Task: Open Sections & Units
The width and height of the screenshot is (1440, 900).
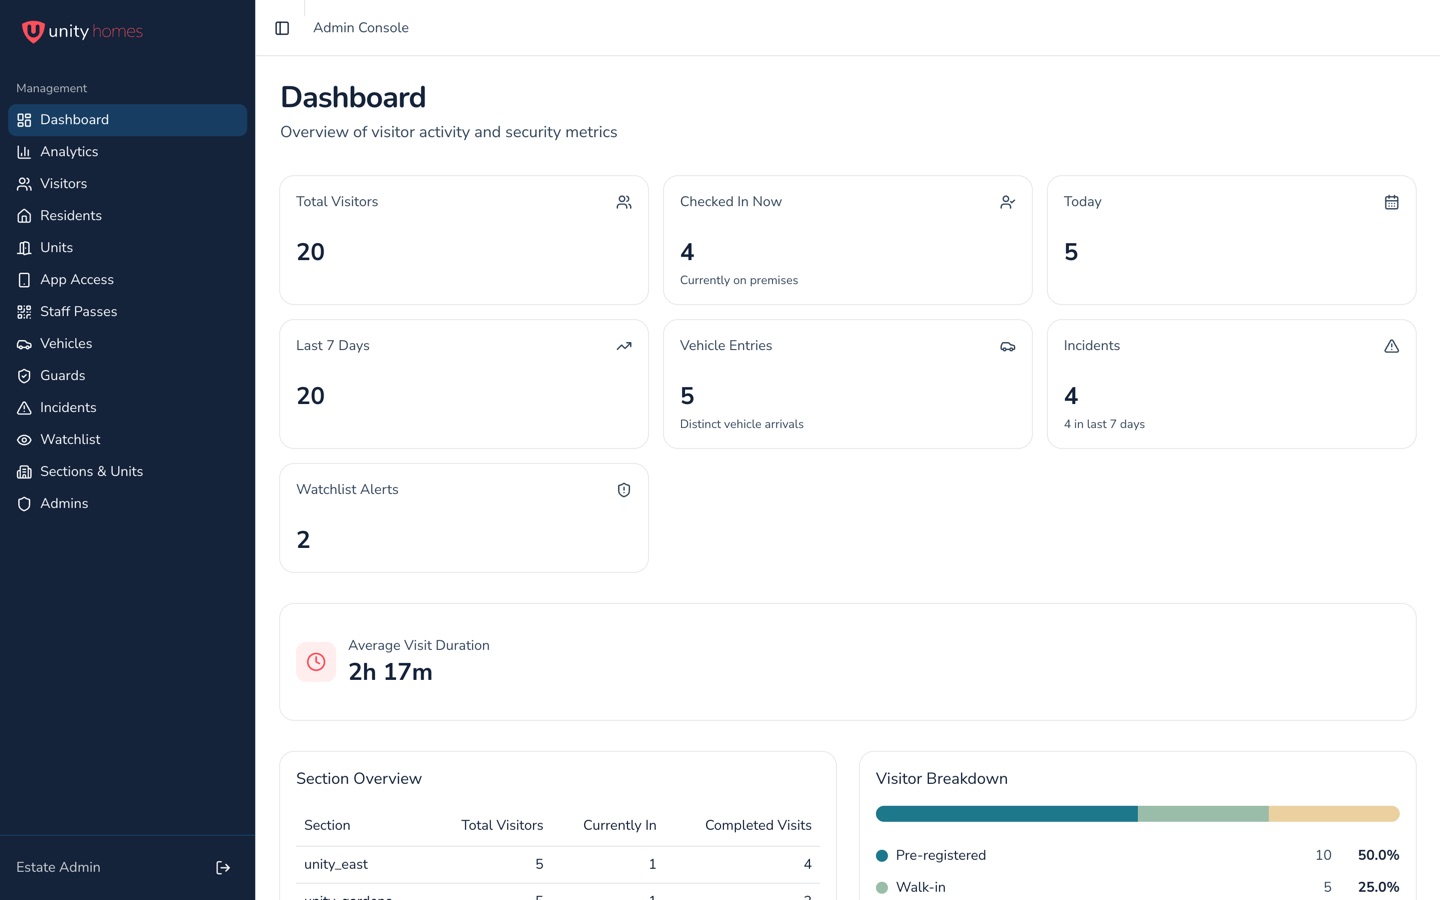Action: point(128,472)
